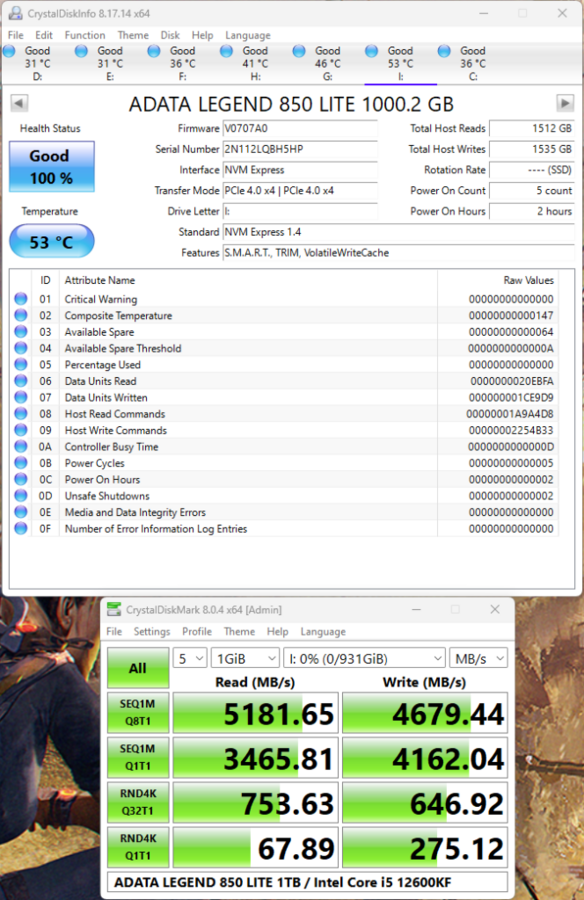584x900 pixels.
Task: Click the 53 °C temperature button
Action: pos(52,241)
